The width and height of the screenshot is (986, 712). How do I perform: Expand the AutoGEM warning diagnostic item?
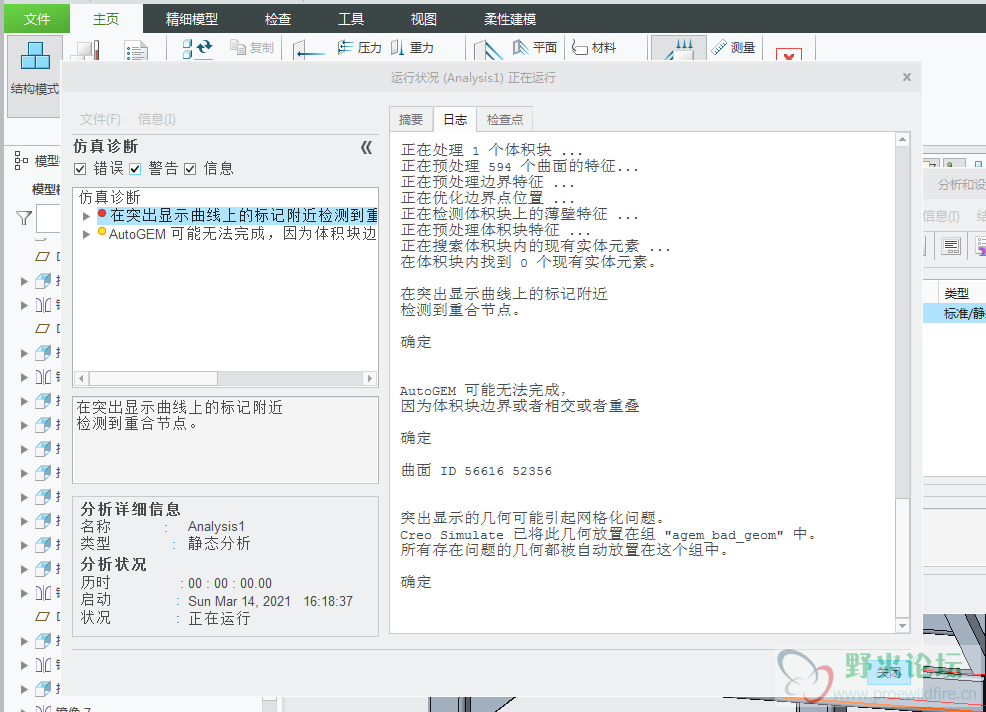coord(87,234)
